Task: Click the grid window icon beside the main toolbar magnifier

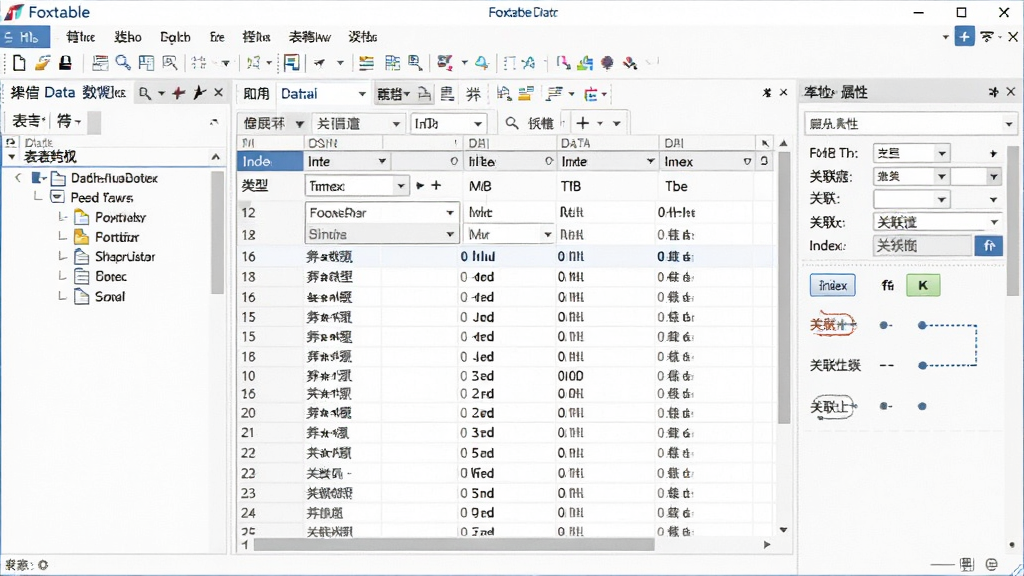Action: coord(146,63)
